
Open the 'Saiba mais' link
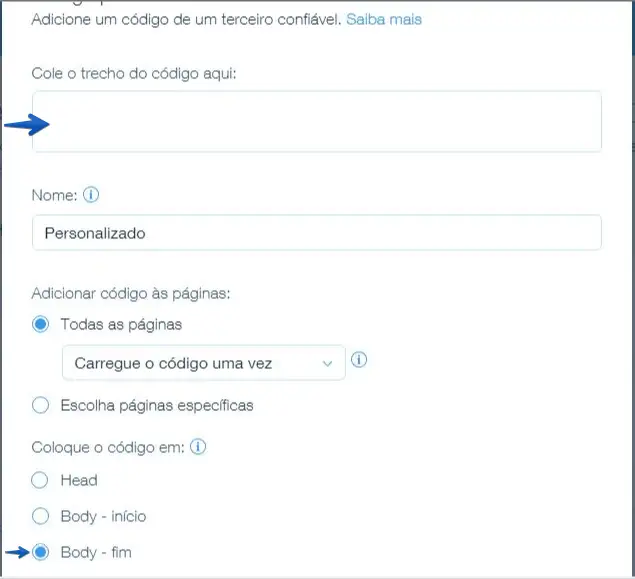(384, 19)
